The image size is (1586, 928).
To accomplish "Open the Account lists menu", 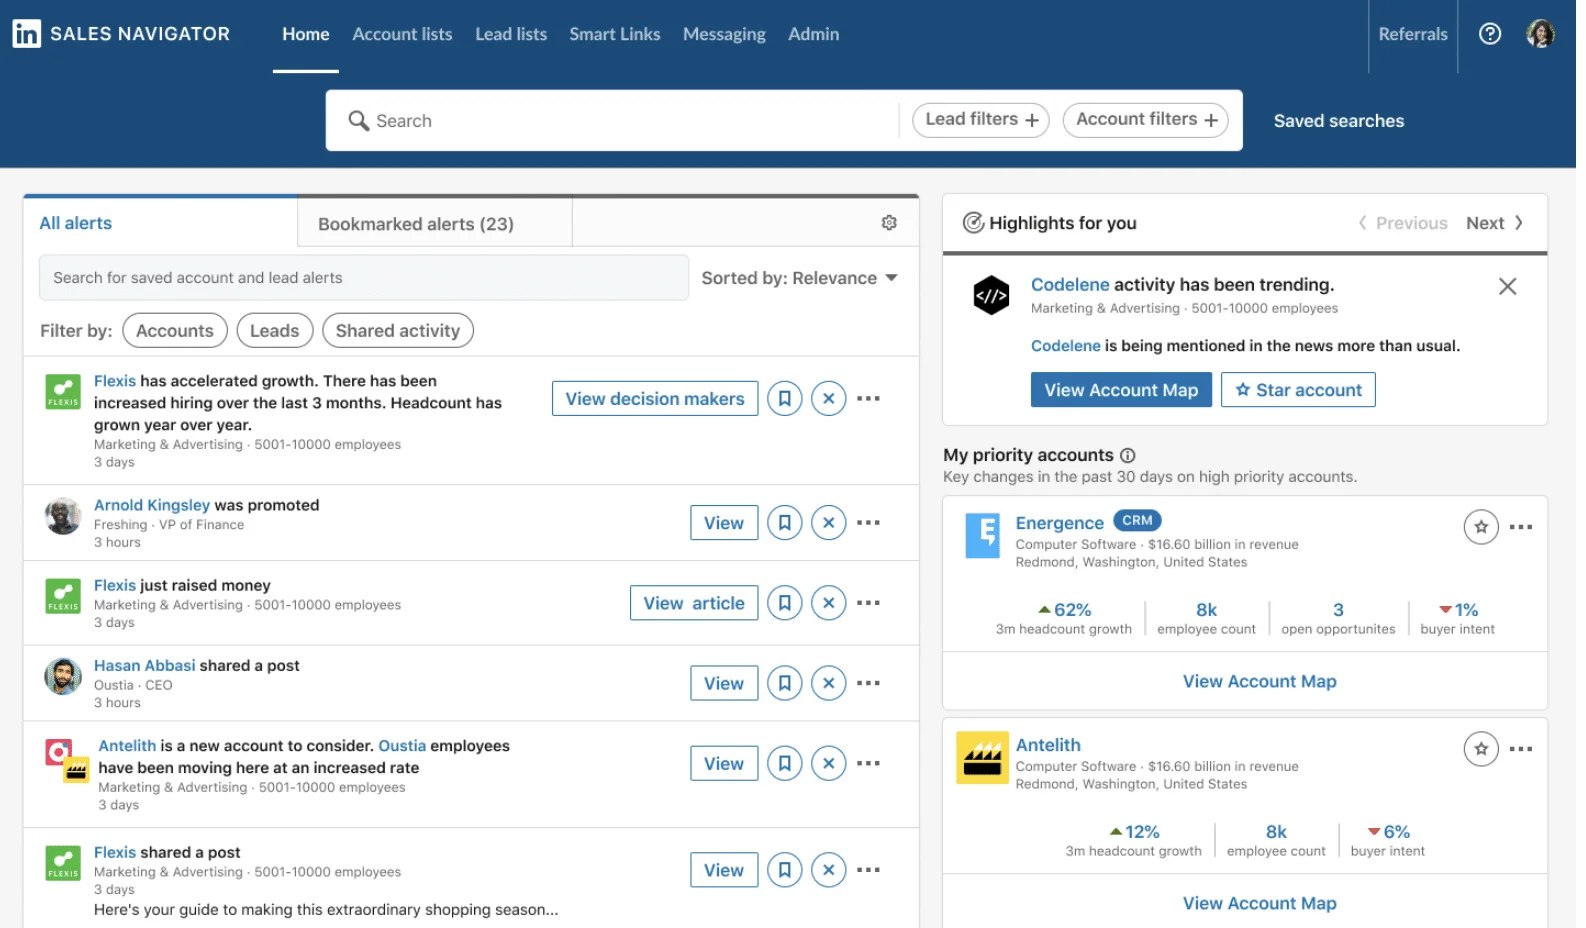I will (x=402, y=34).
